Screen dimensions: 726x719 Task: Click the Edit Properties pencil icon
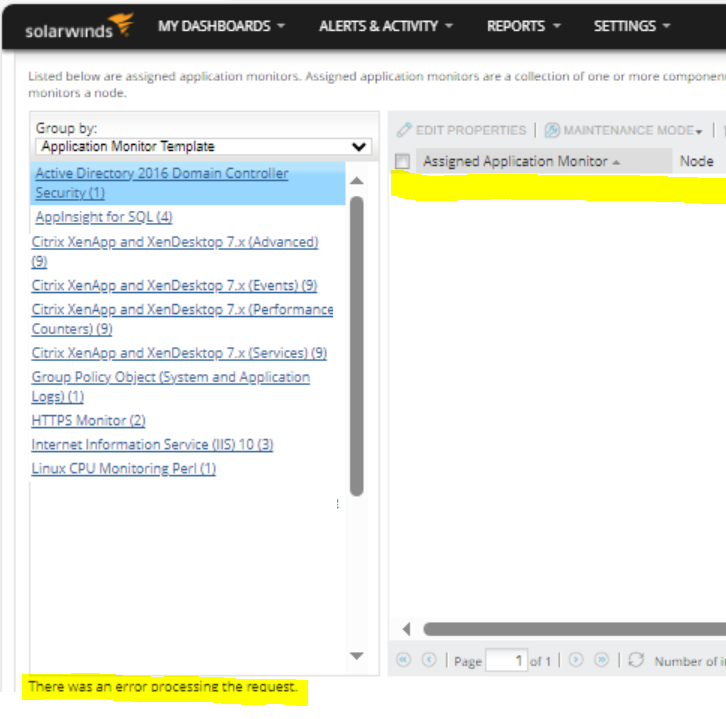click(404, 130)
